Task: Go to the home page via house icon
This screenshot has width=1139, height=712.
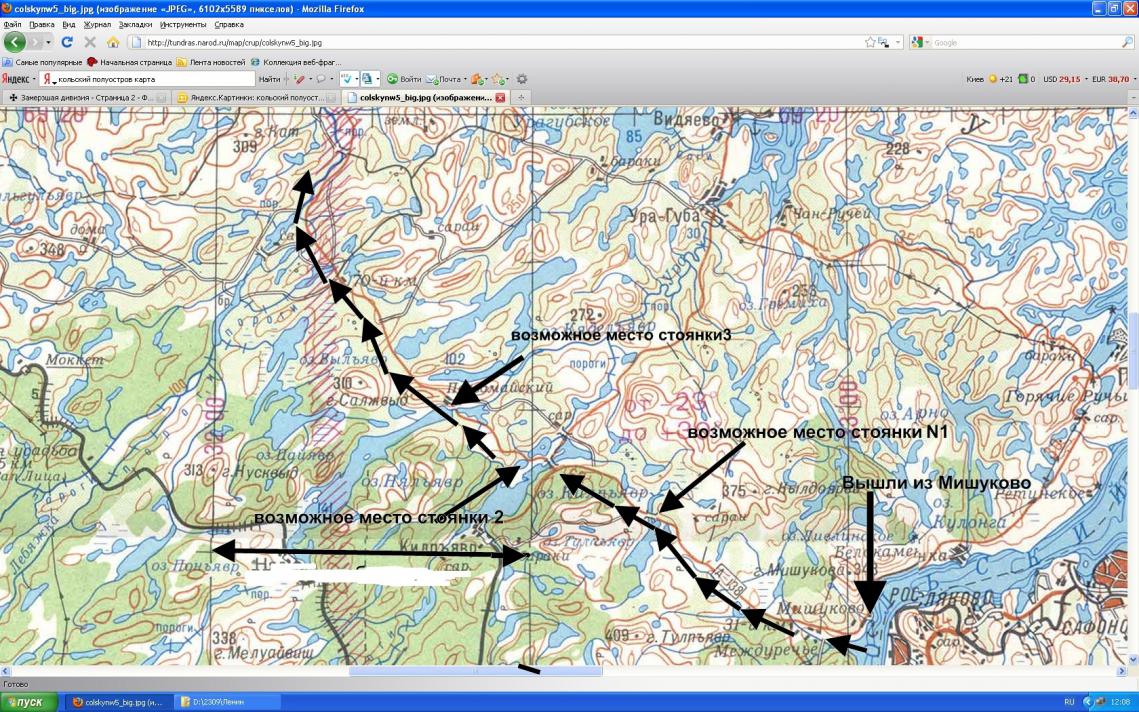Action: [113, 43]
